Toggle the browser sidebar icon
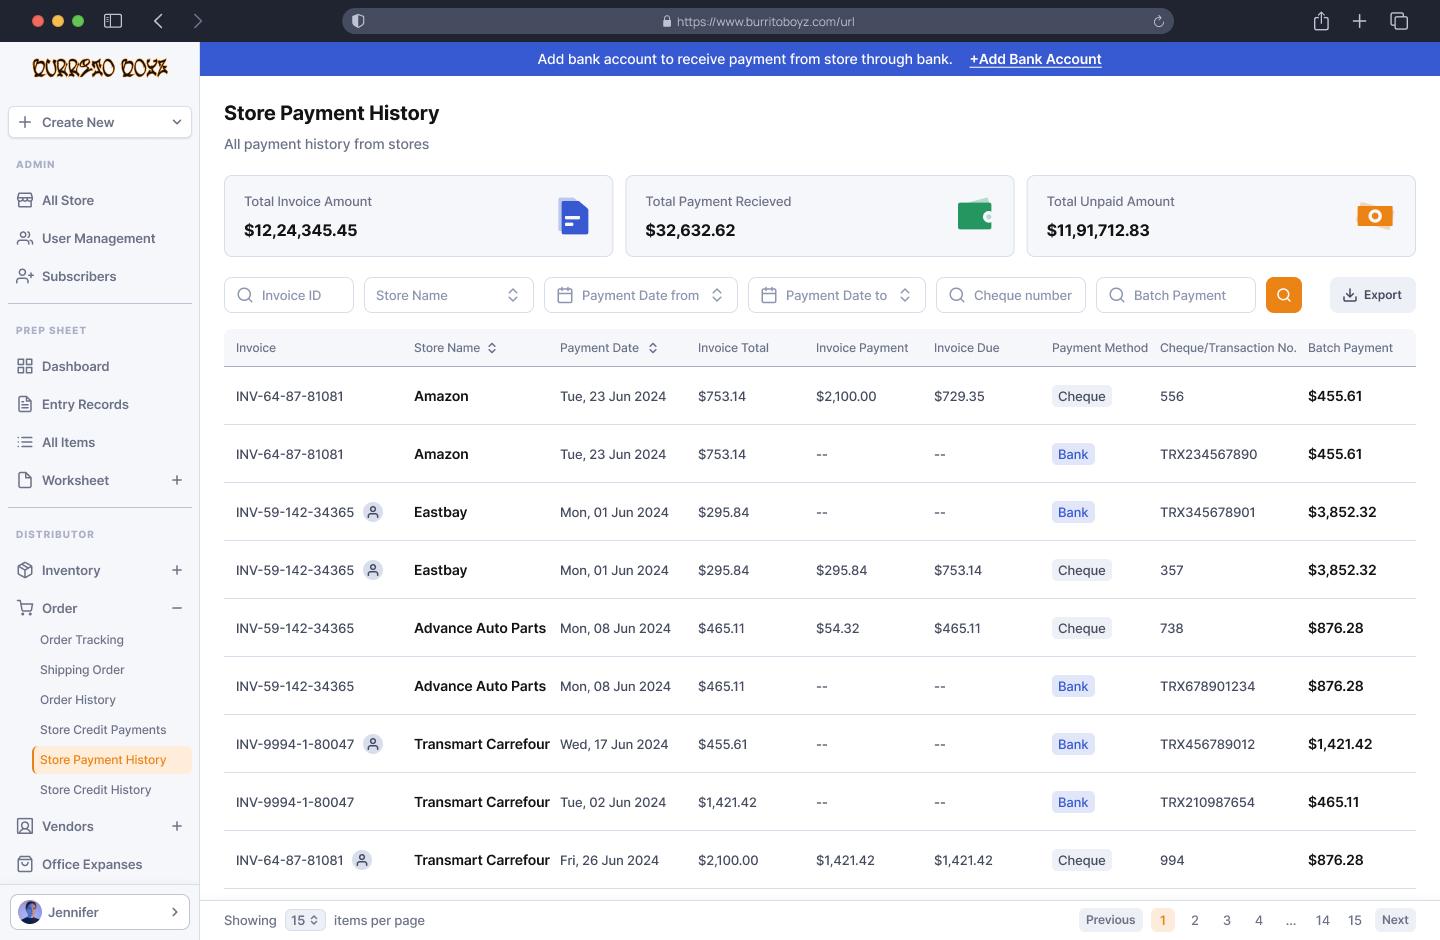Screen dimensions: 1440x940 (113, 20)
